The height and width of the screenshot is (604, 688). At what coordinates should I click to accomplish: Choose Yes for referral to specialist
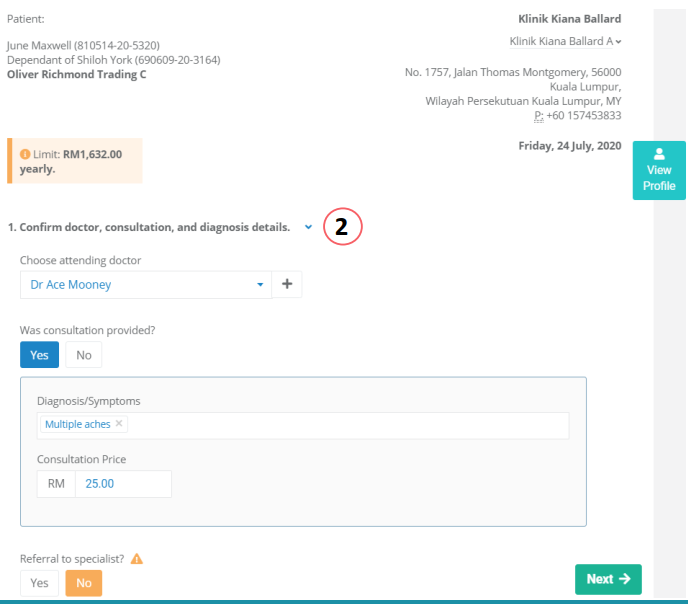coord(39,583)
